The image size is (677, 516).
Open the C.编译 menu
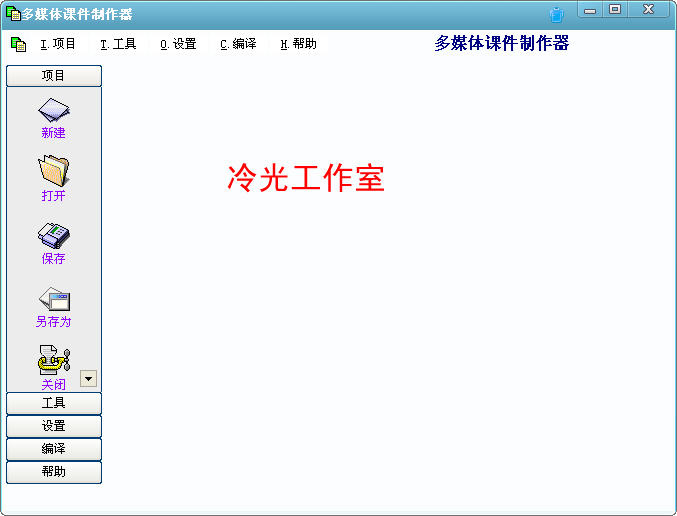pyautogui.click(x=238, y=44)
